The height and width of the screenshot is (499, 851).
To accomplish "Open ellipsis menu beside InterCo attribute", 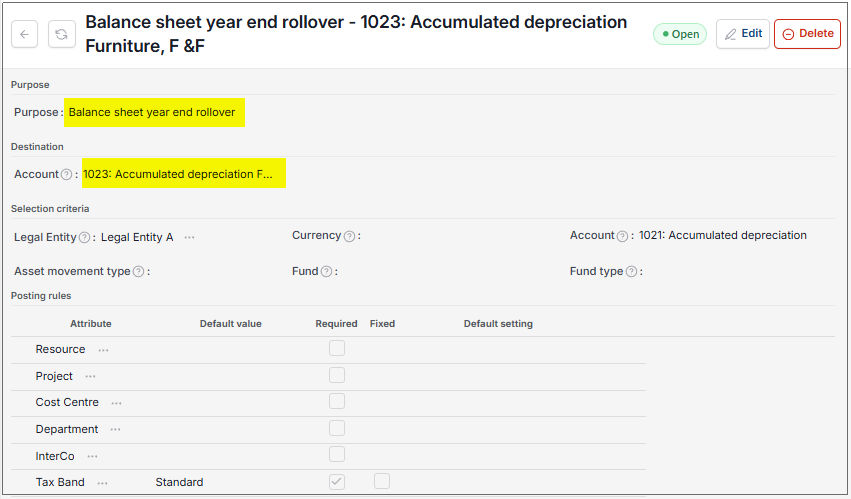I will (x=92, y=456).
